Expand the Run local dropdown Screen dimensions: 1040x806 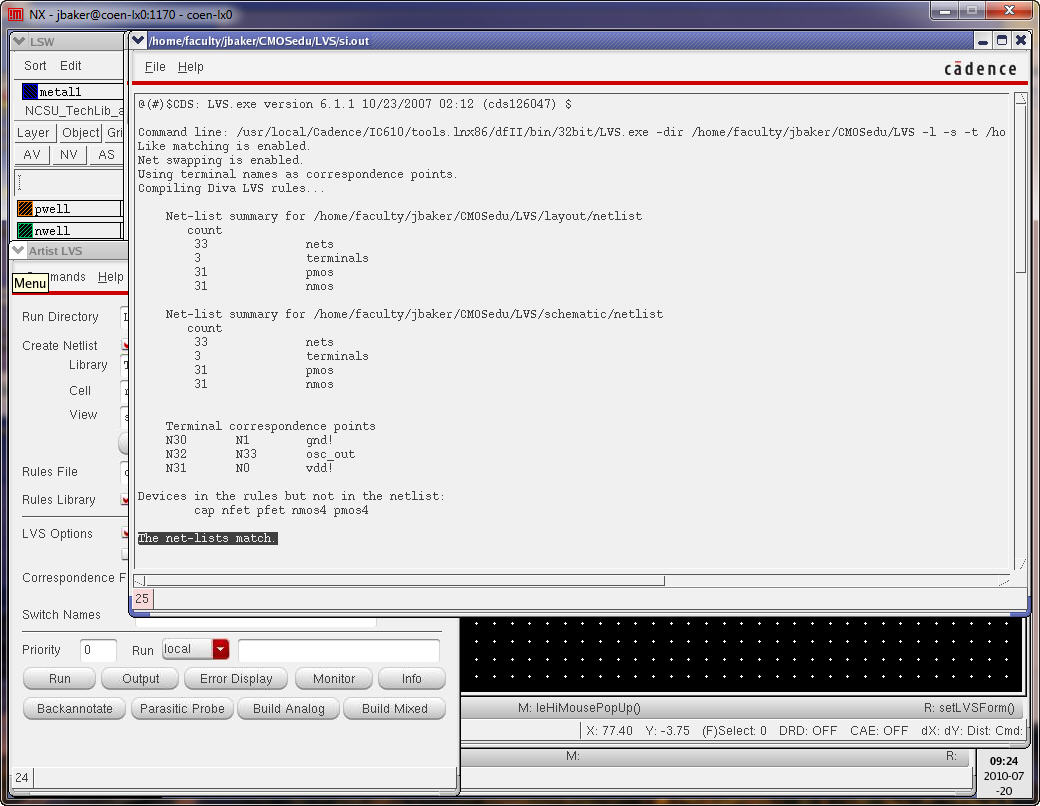(220, 649)
